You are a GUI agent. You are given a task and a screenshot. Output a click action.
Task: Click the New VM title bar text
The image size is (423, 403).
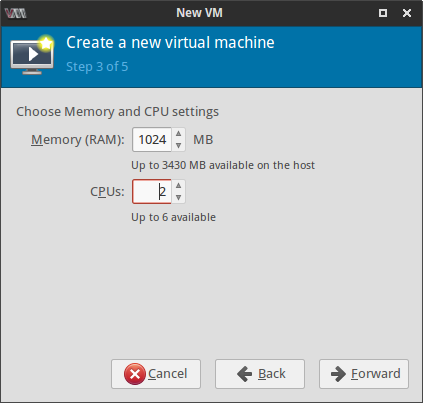tap(199, 13)
